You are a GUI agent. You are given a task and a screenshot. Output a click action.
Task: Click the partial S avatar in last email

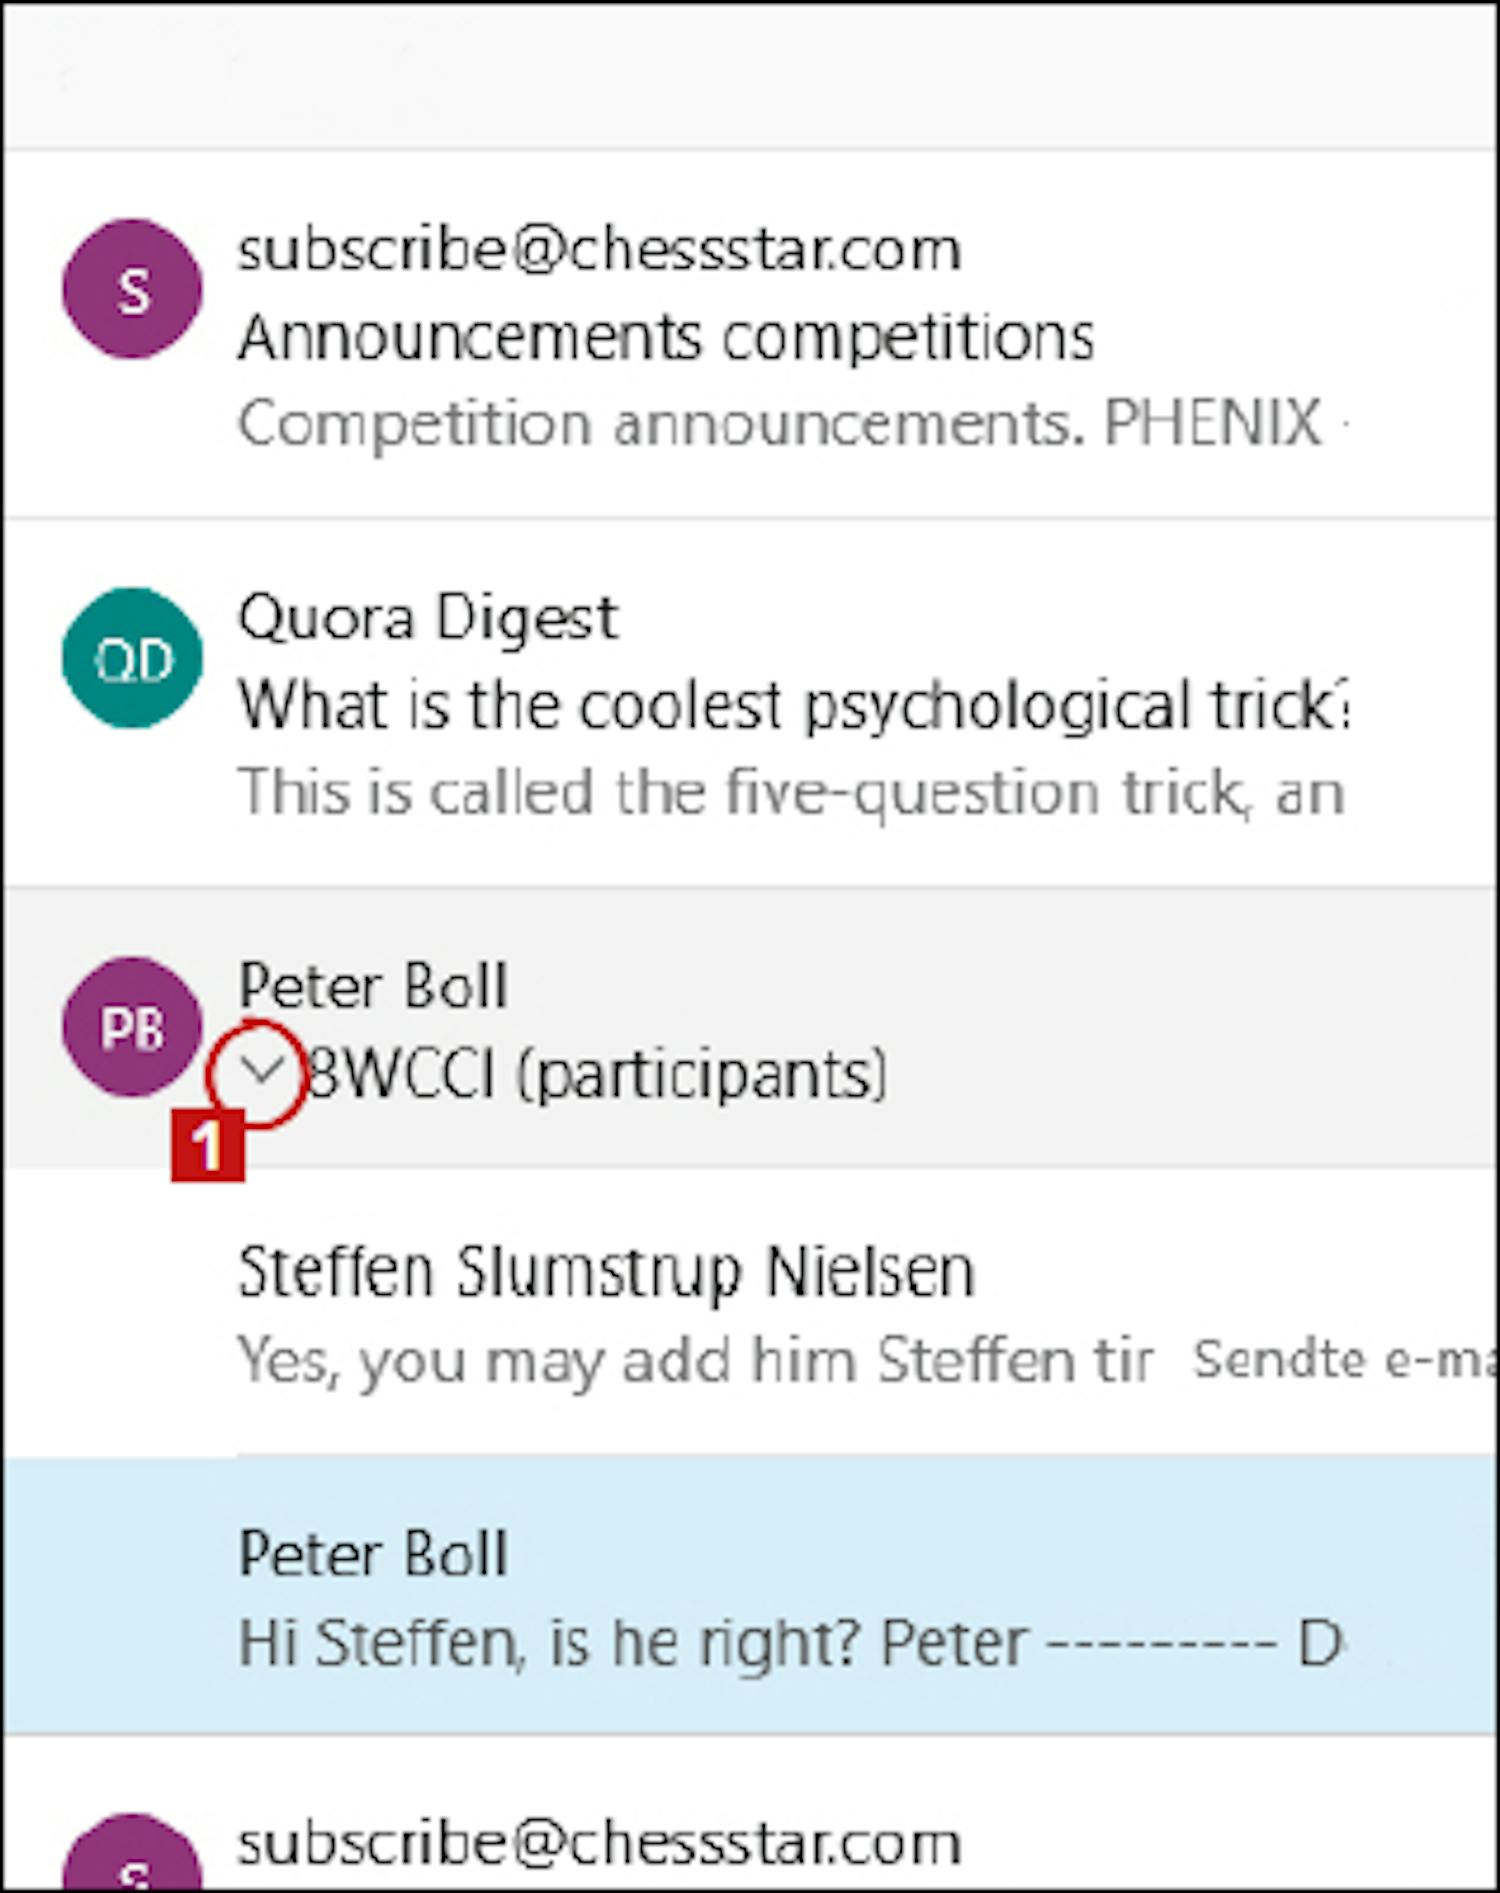pos(132,1853)
